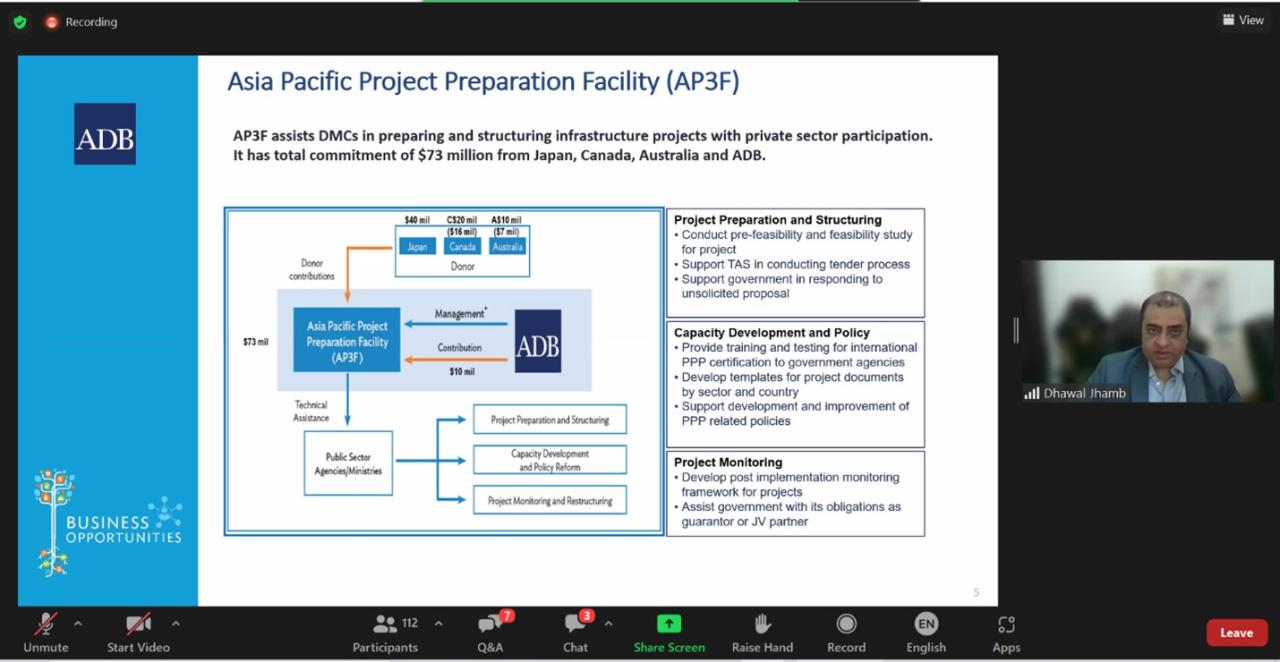Screen dimensions: 1280x662
Task: Open the Apps panel
Action: point(1006,633)
